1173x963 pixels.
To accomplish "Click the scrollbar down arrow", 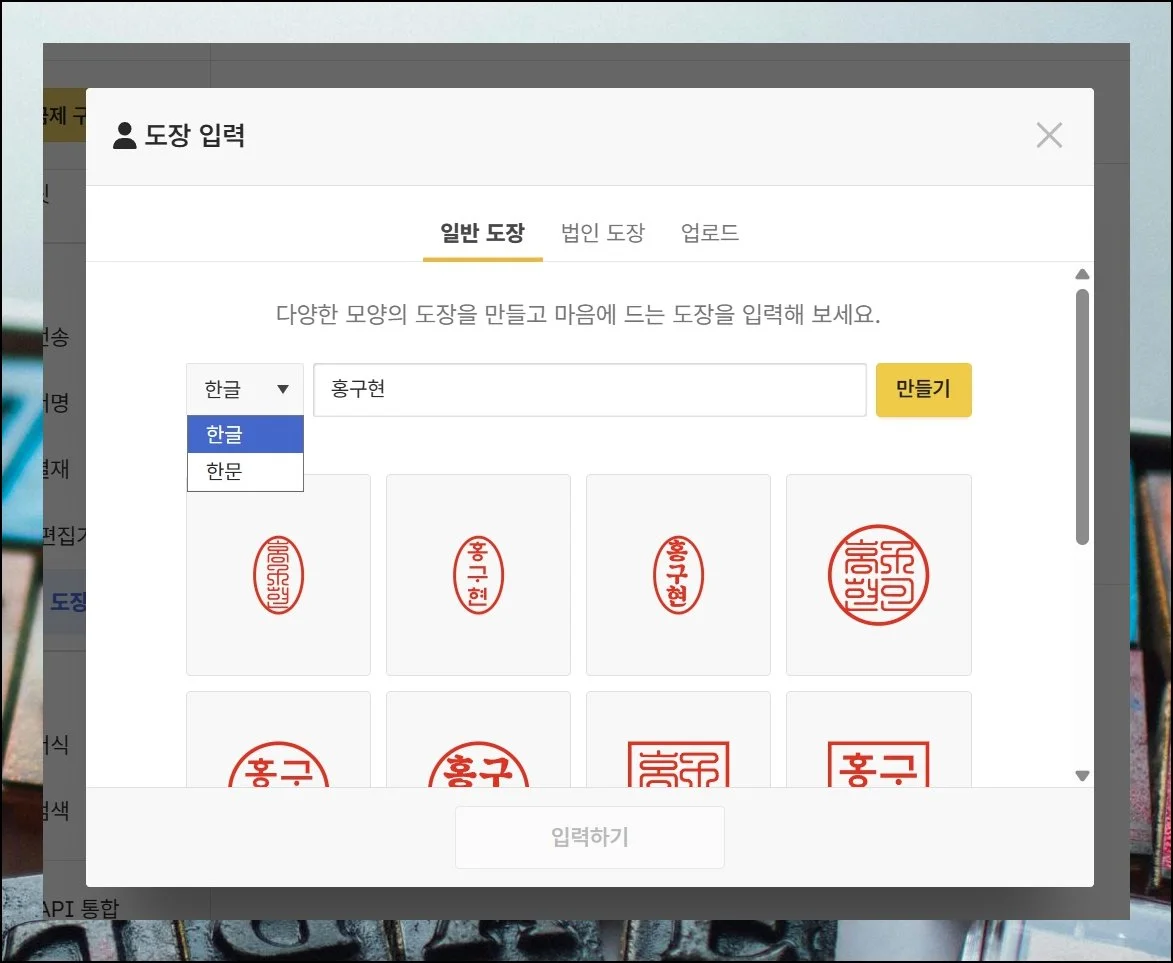I will click(x=1081, y=775).
